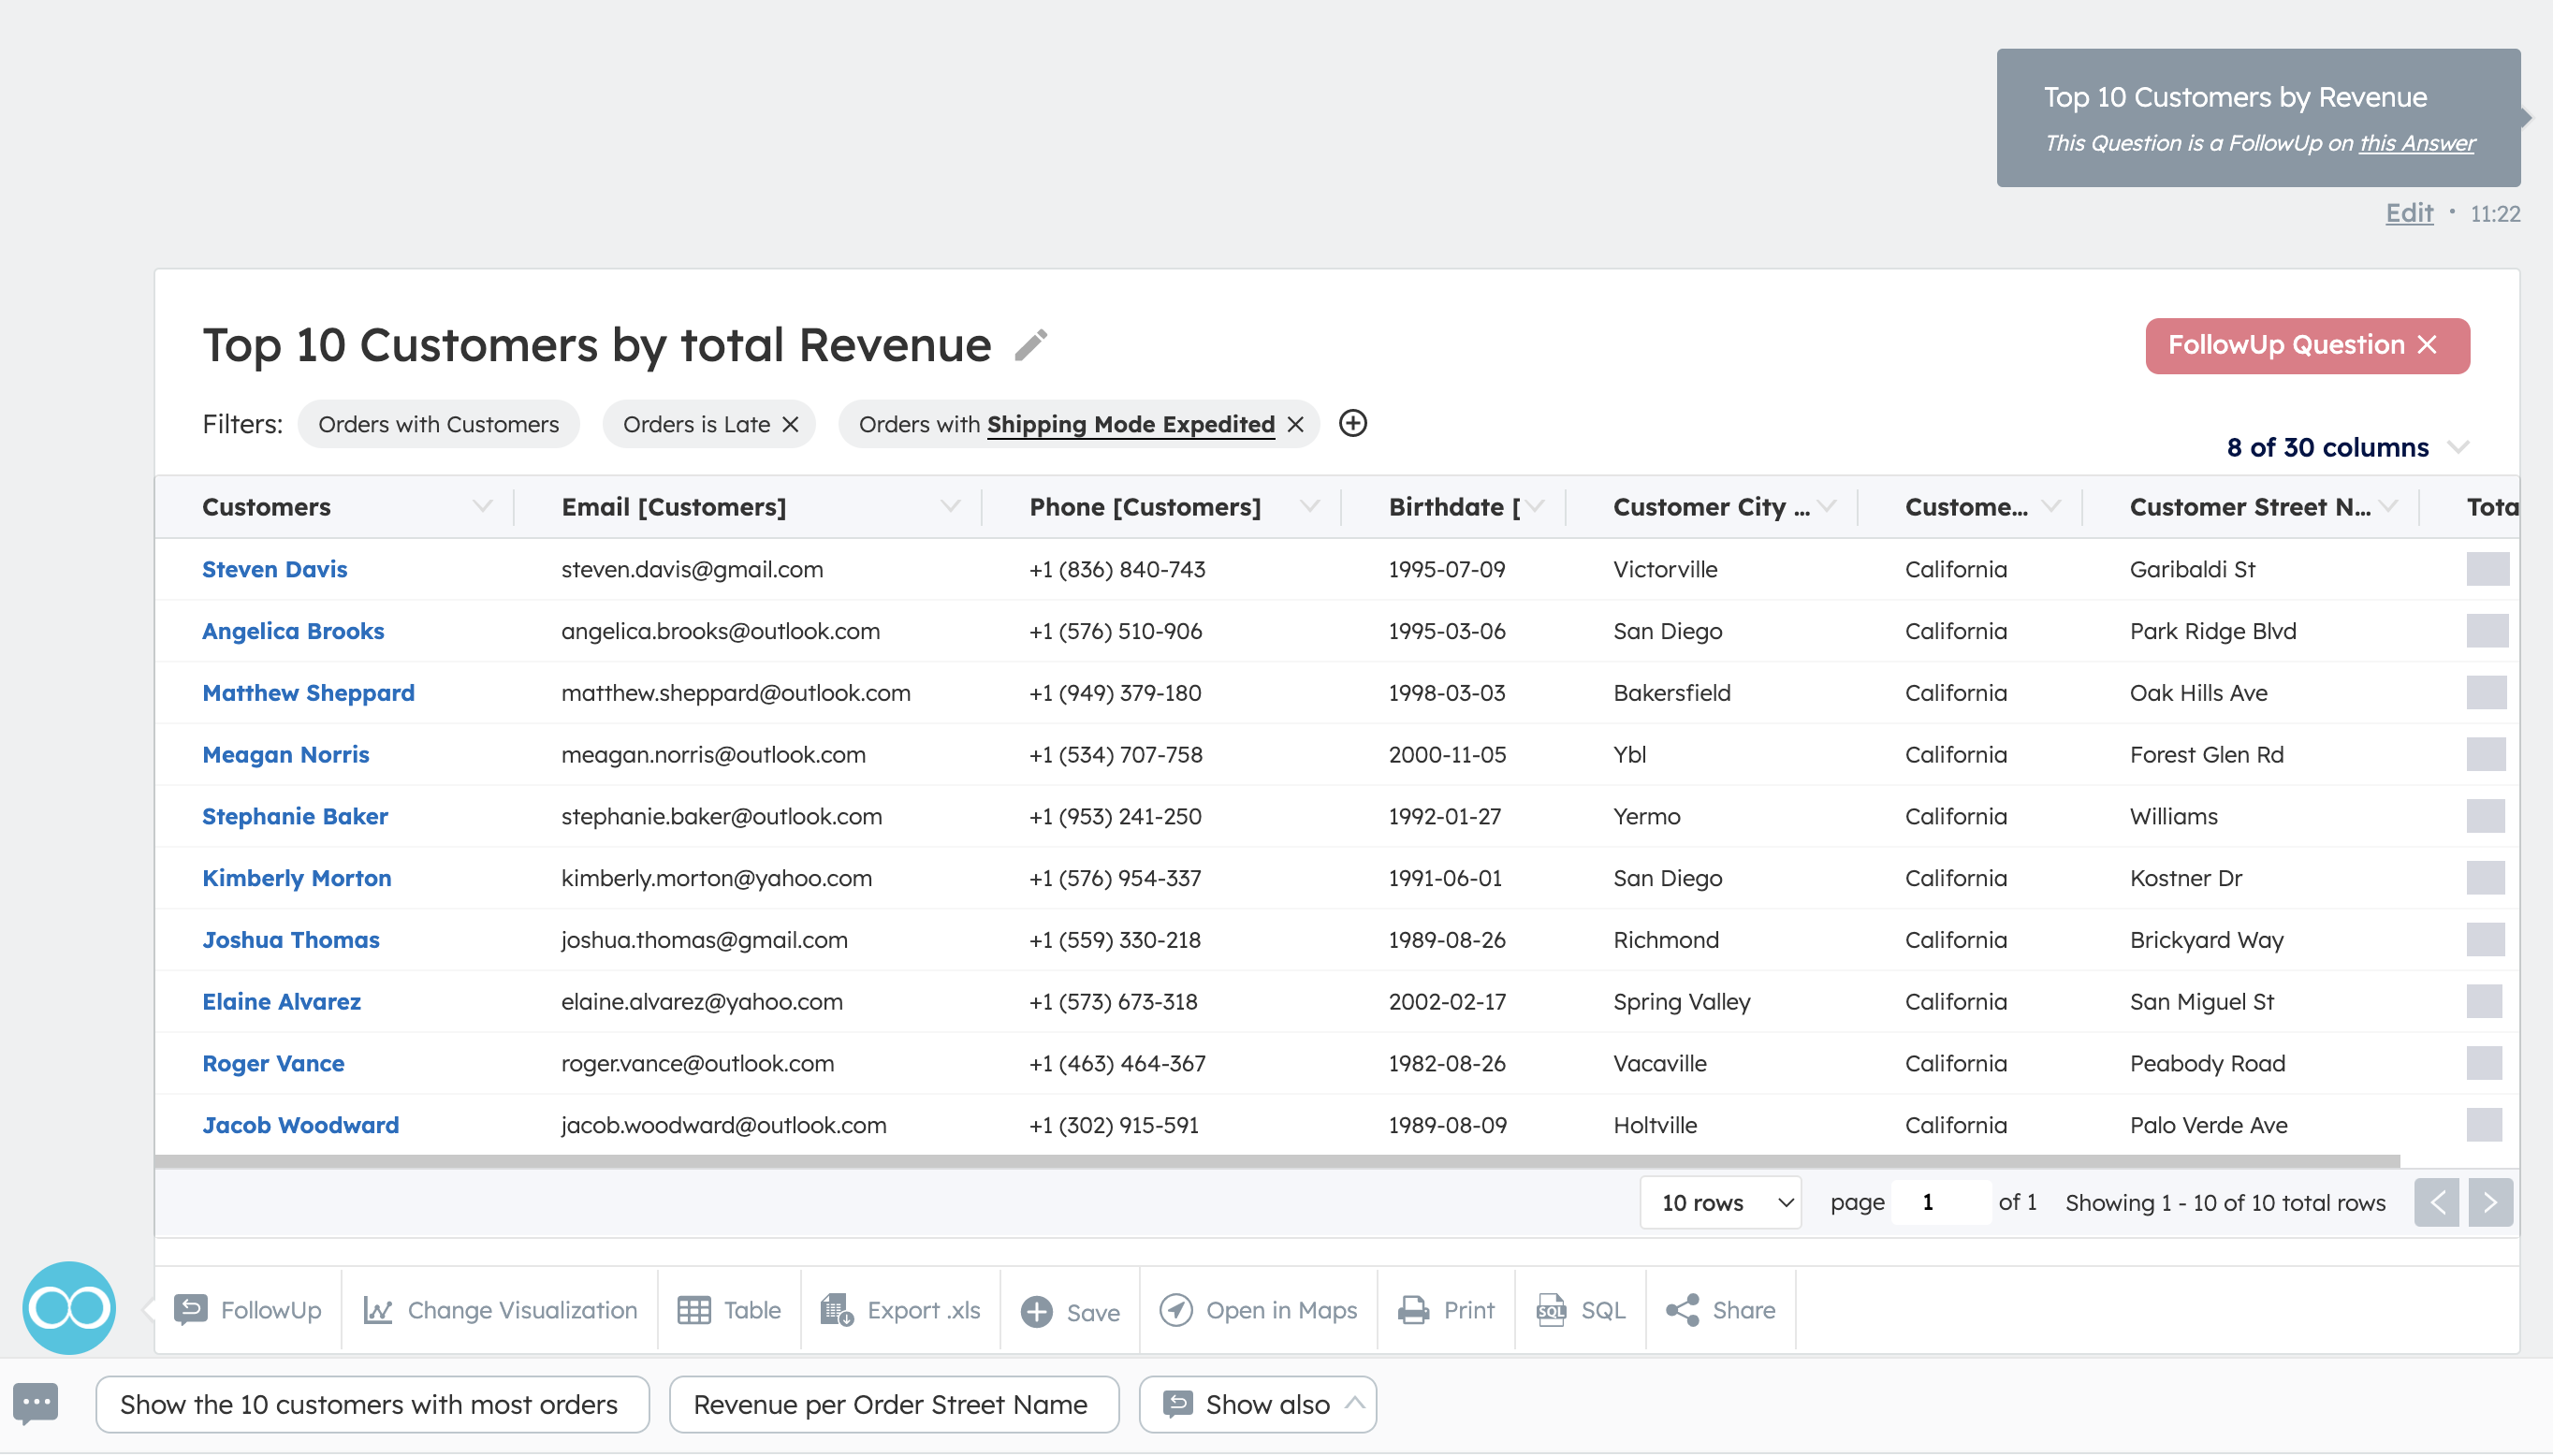
Task: Edit the title using the pencil icon
Action: click(x=1030, y=343)
